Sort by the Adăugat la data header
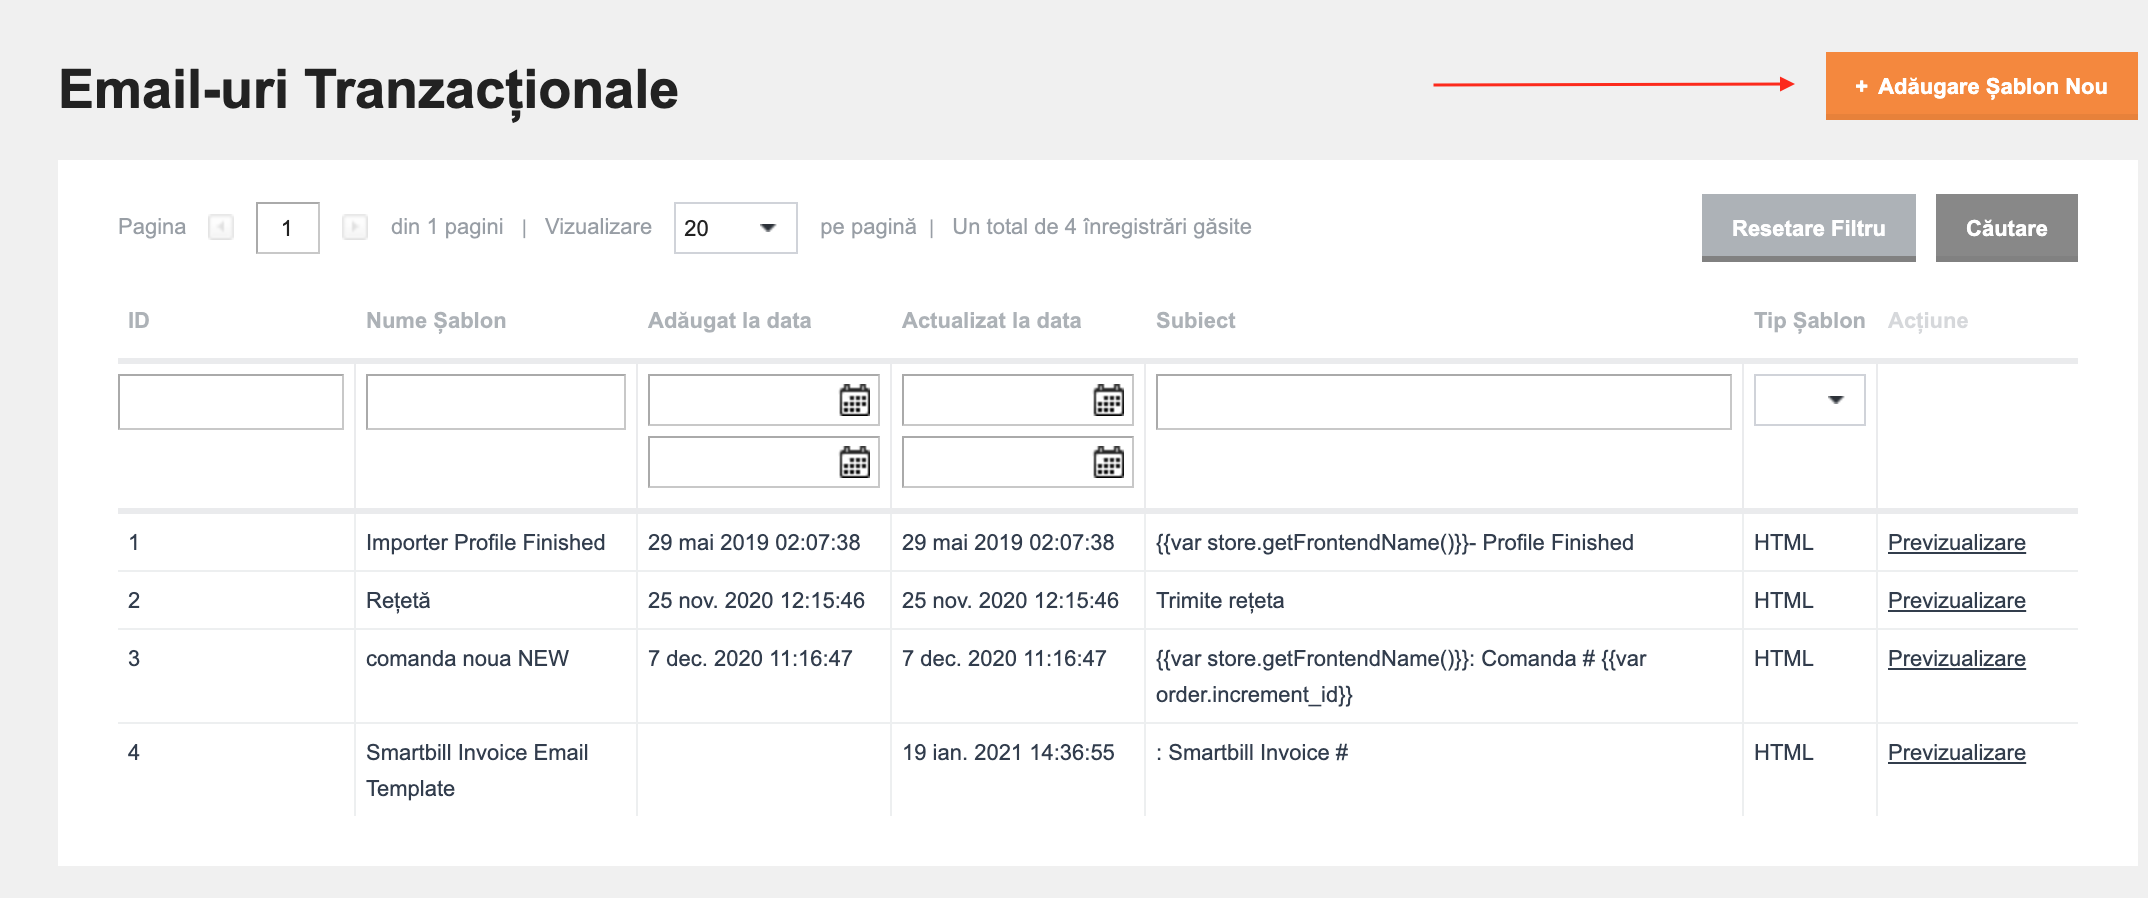The width and height of the screenshot is (2148, 898). click(729, 321)
